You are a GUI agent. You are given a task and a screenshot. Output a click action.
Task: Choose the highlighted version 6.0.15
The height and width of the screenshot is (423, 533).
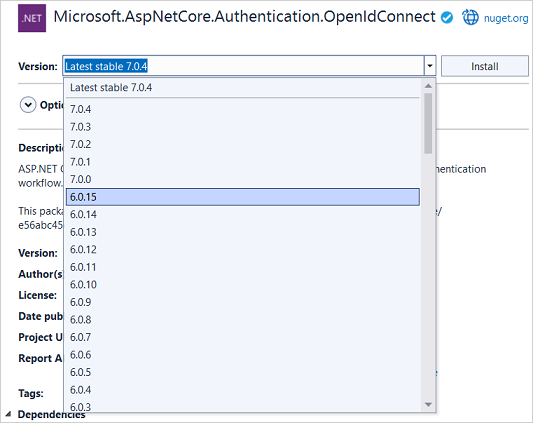point(243,197)
